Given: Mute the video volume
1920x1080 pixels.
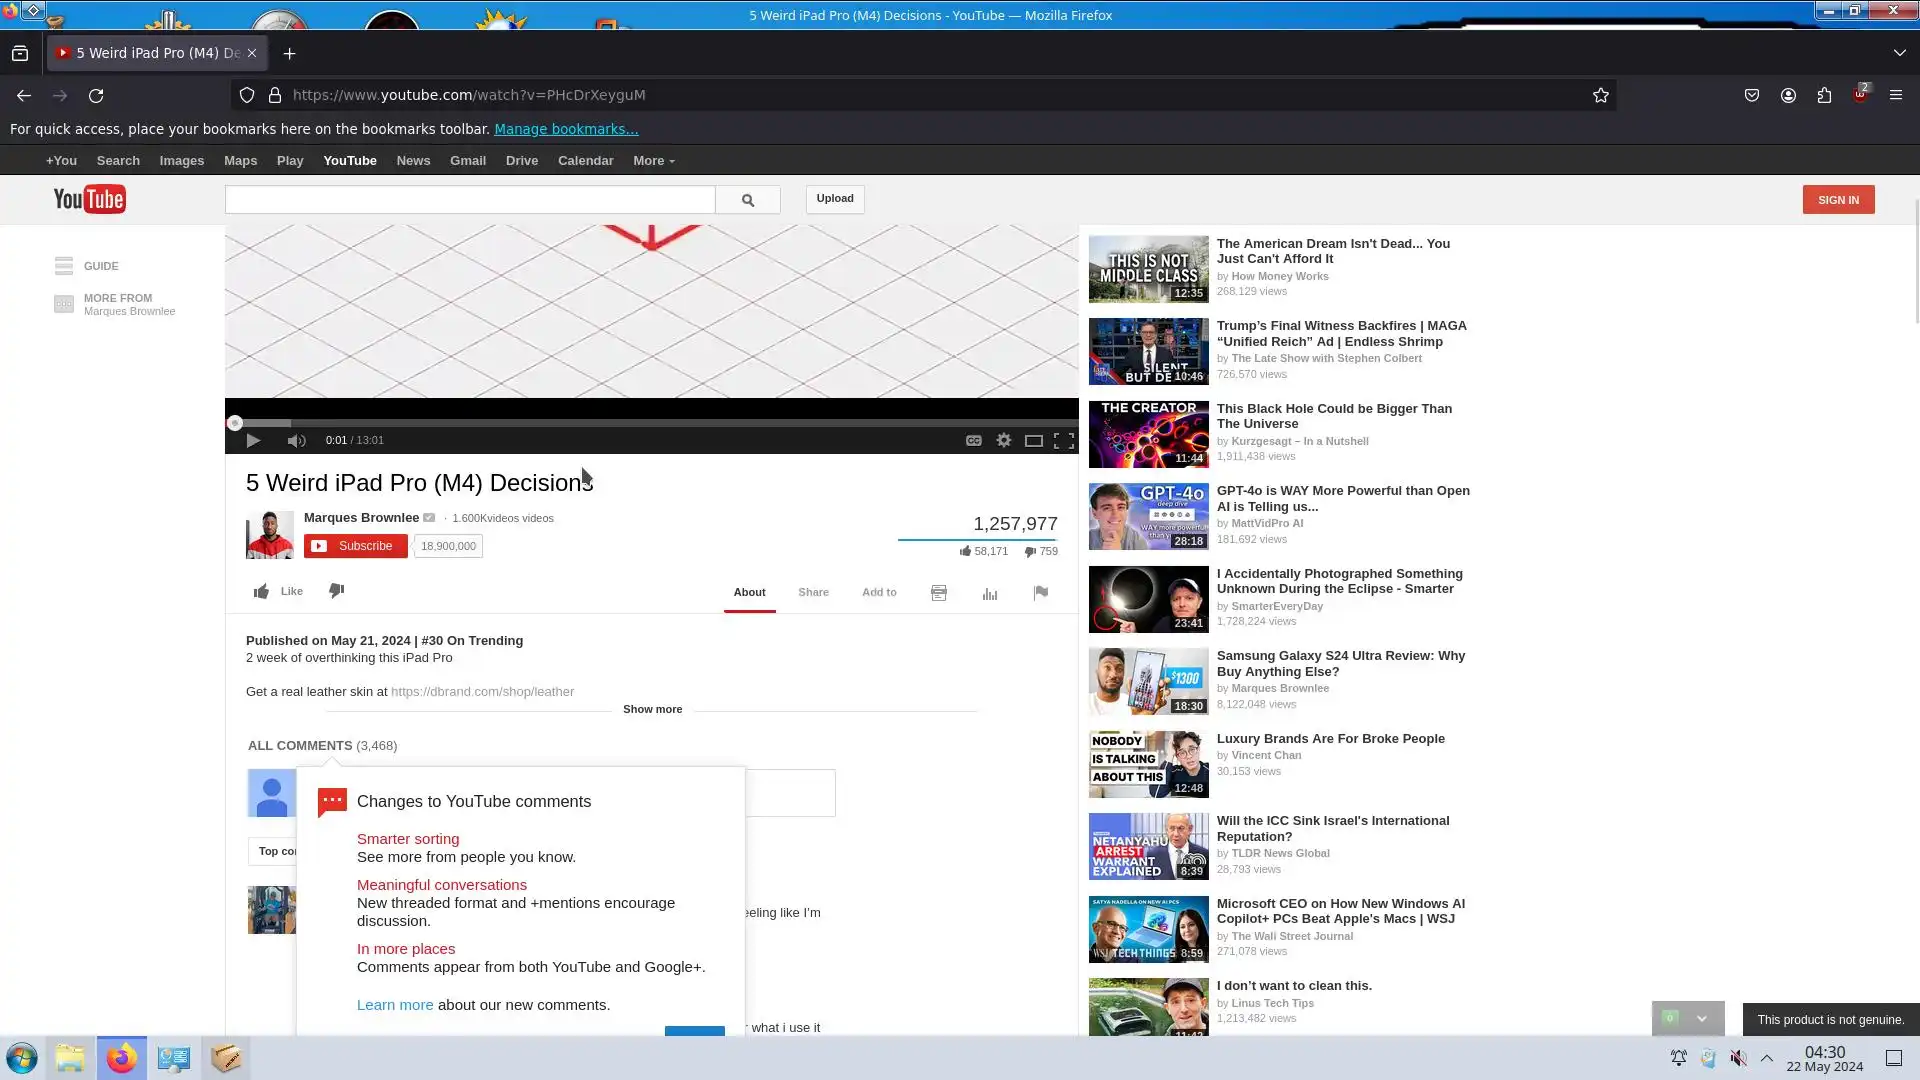Looking at the screenshot, I should click(296, 441).
